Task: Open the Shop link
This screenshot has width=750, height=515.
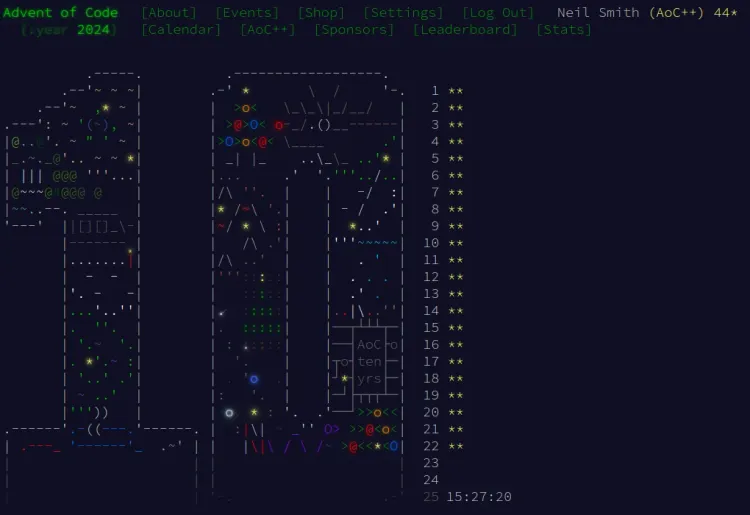Action: [321, 12]
